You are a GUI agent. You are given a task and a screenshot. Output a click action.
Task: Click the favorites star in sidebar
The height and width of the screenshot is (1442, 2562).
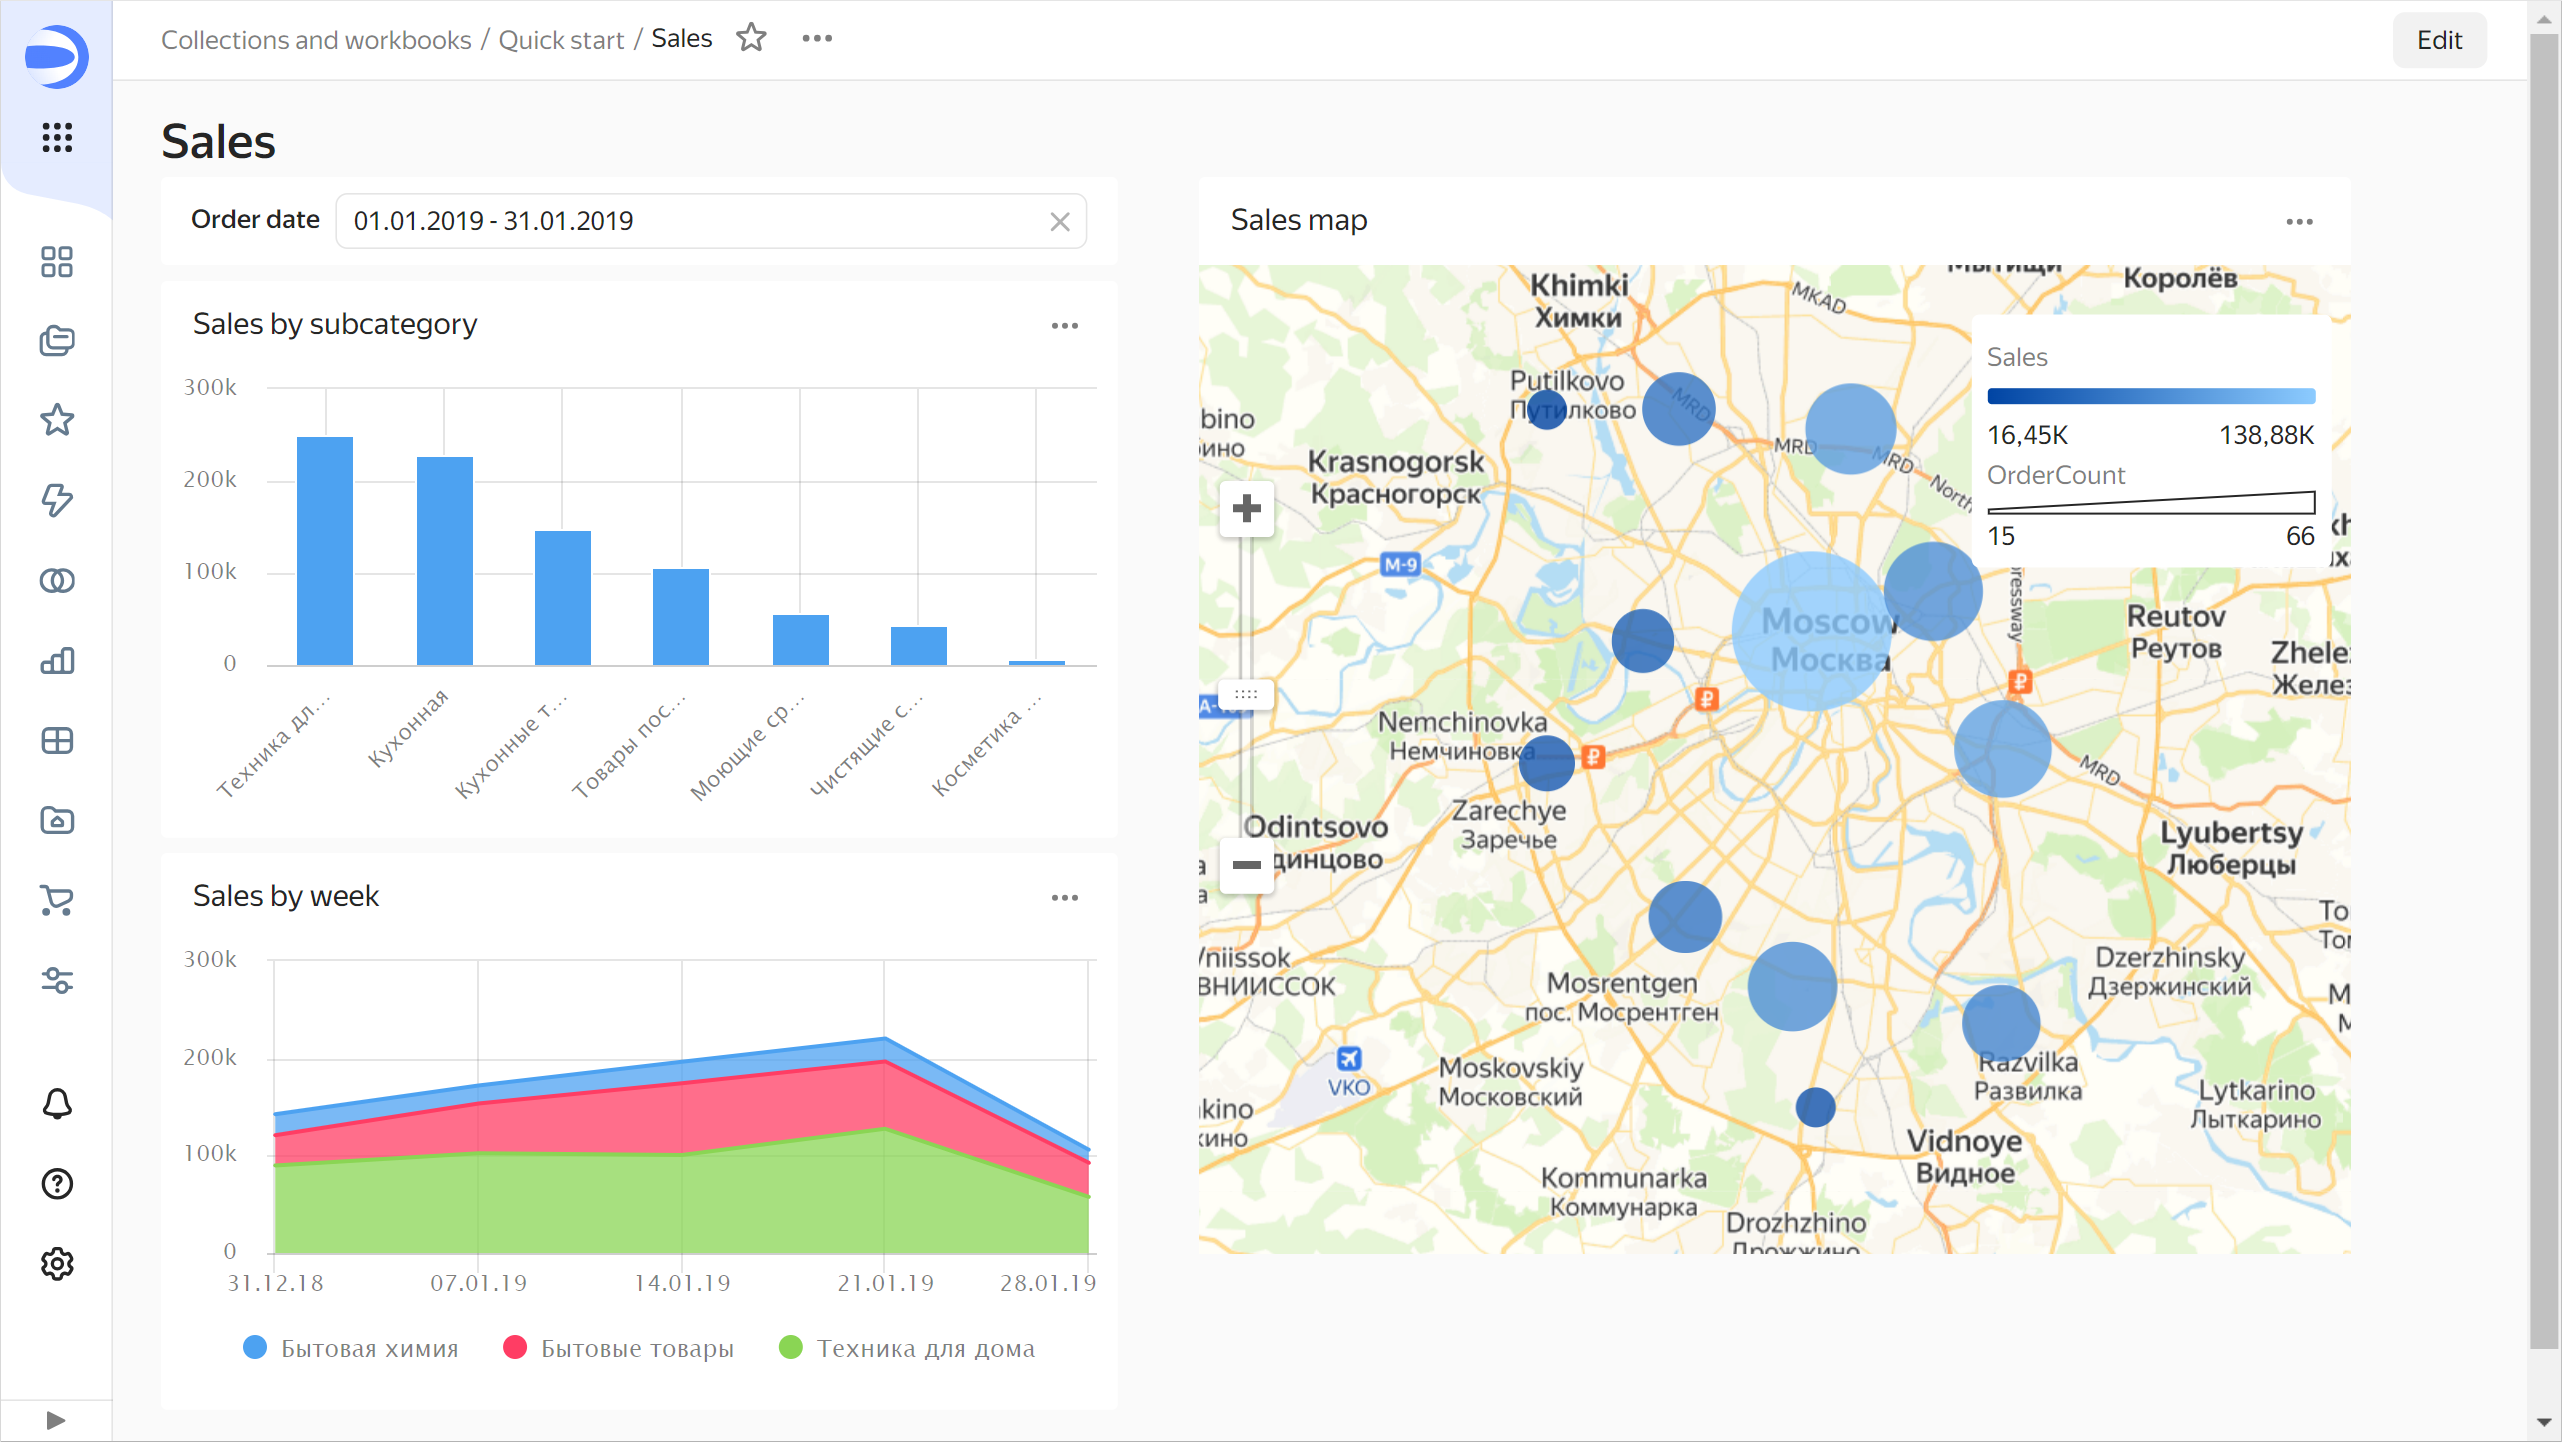(57, 420)
